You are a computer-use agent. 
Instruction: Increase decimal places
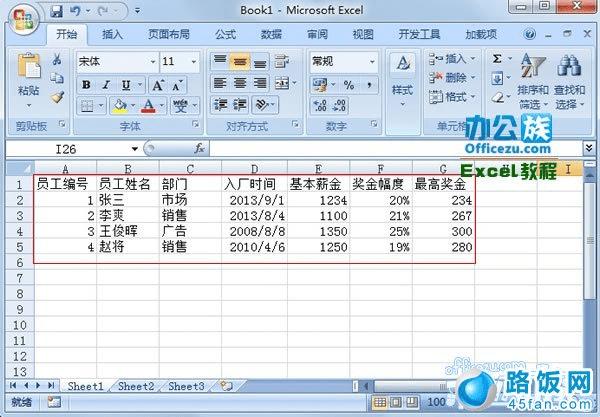point(320,105)
